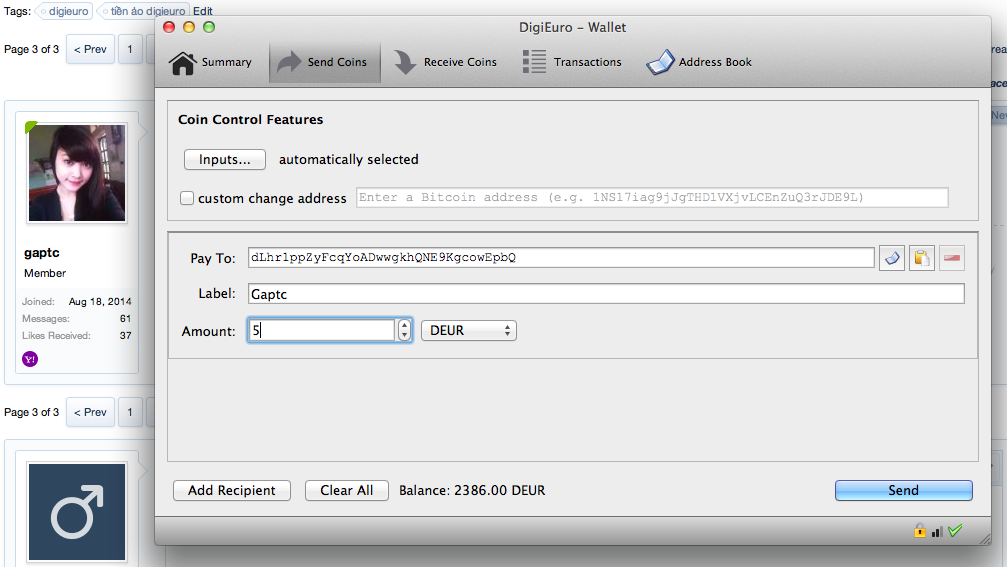1007x567 pixels.
Task: Close the DigiEuro wallet window
Action: 169,27
